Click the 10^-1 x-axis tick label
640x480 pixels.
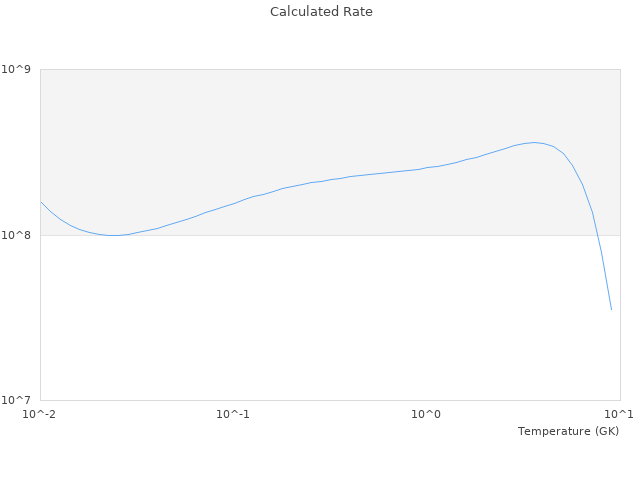click(x=233, y=414)
